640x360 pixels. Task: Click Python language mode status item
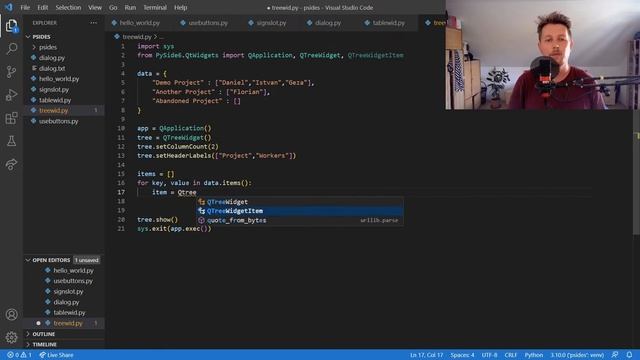533,355
